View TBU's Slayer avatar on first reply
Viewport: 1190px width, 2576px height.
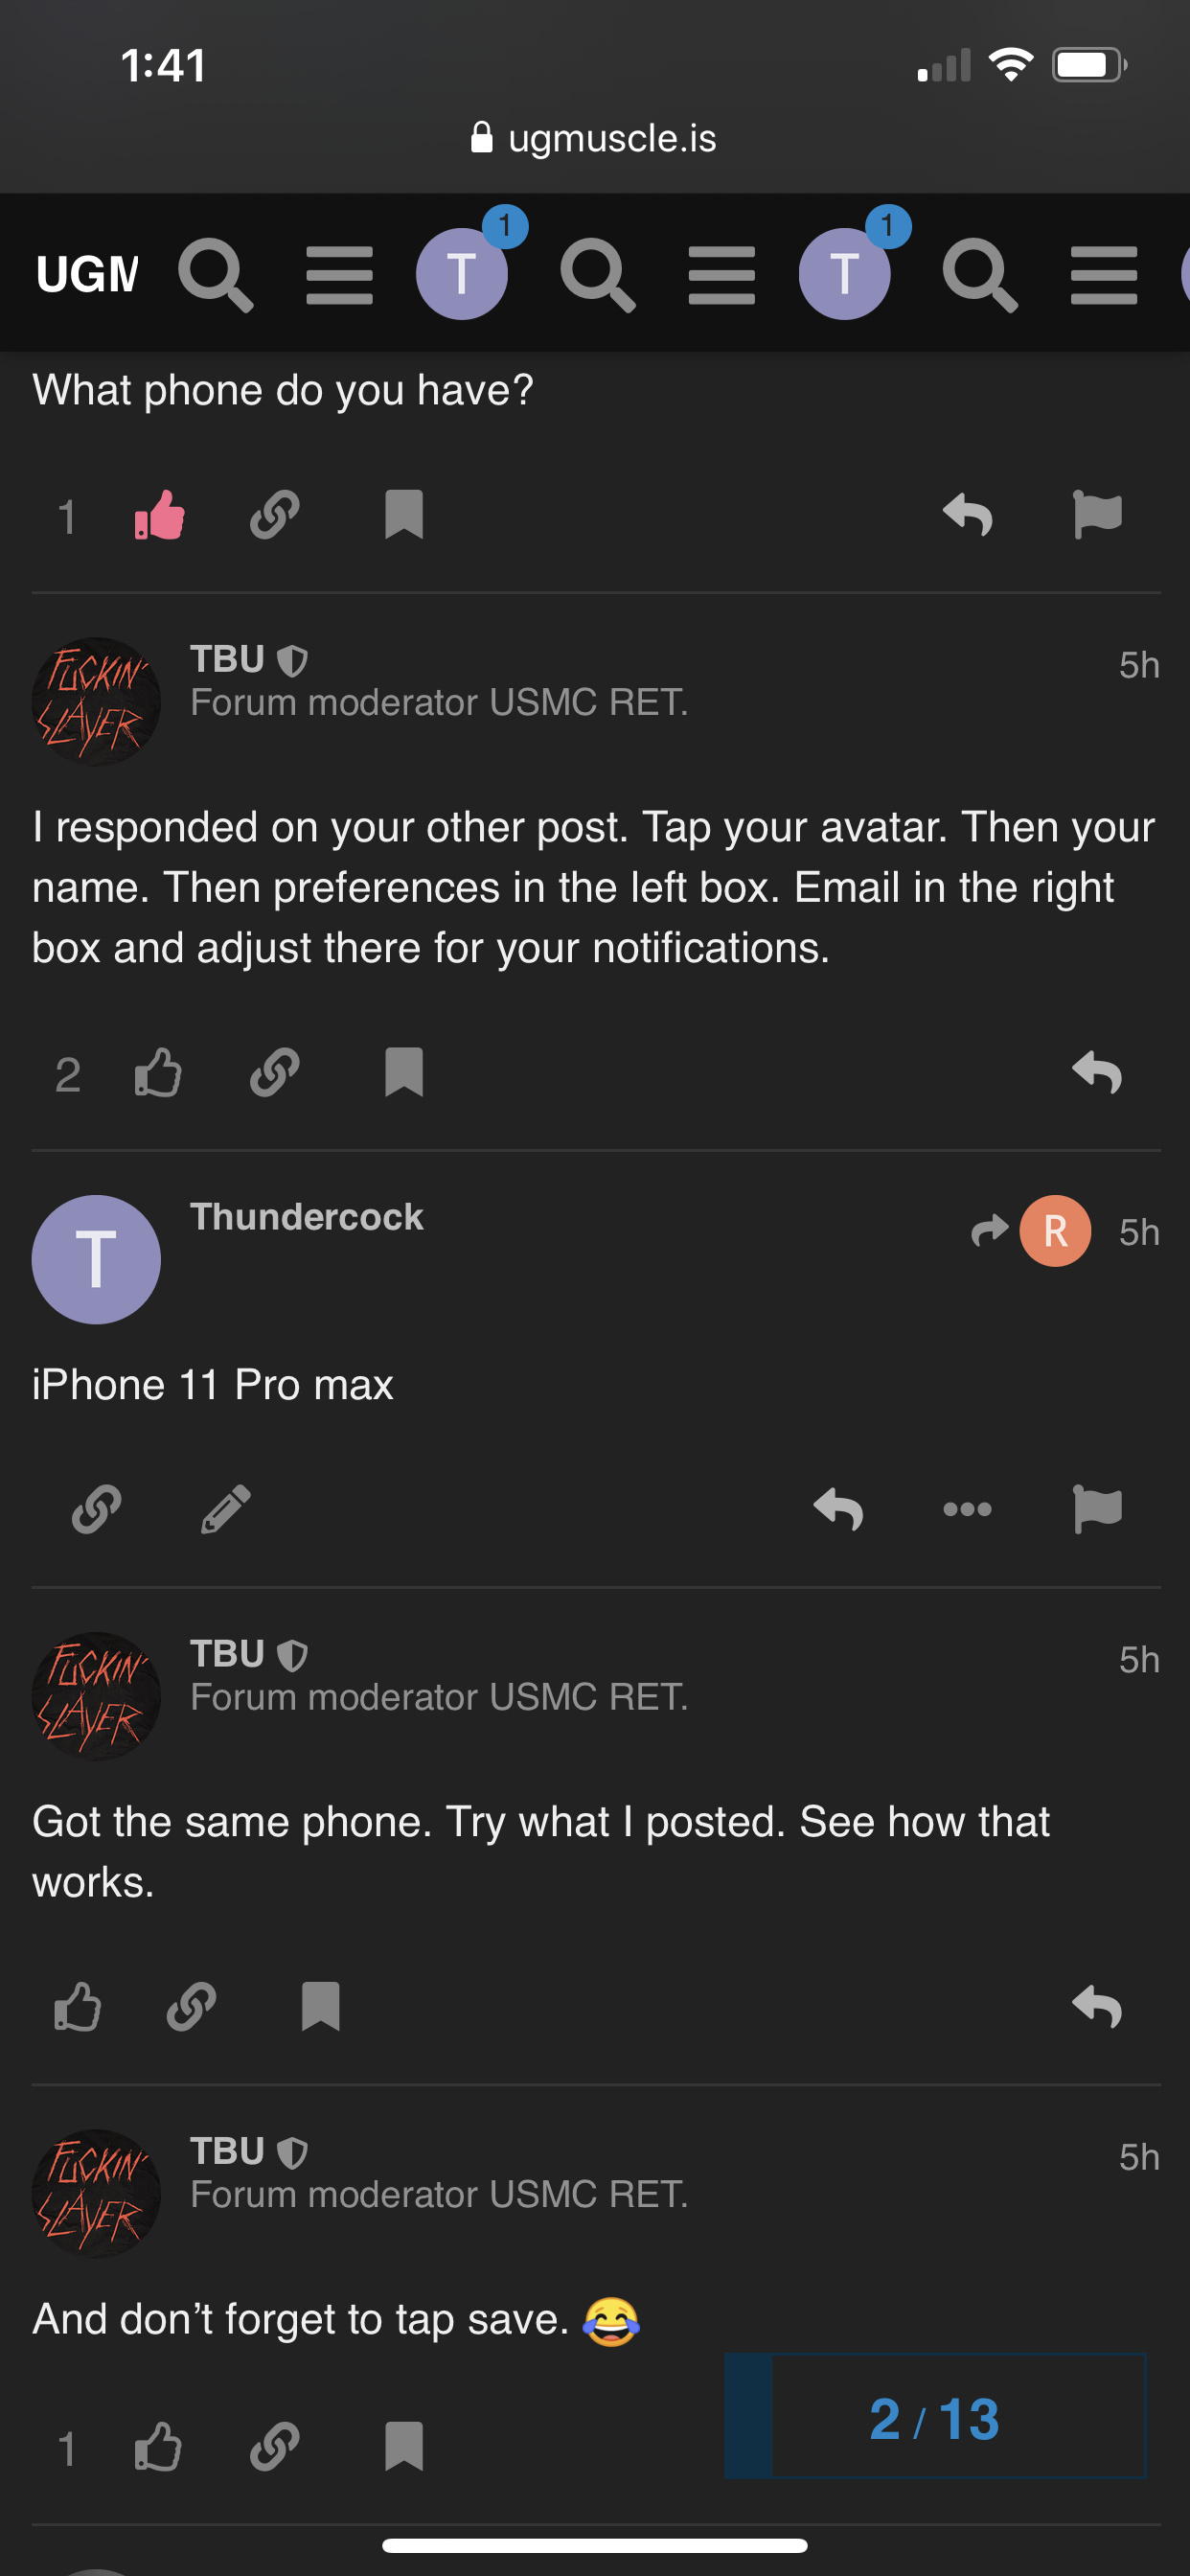96,701
